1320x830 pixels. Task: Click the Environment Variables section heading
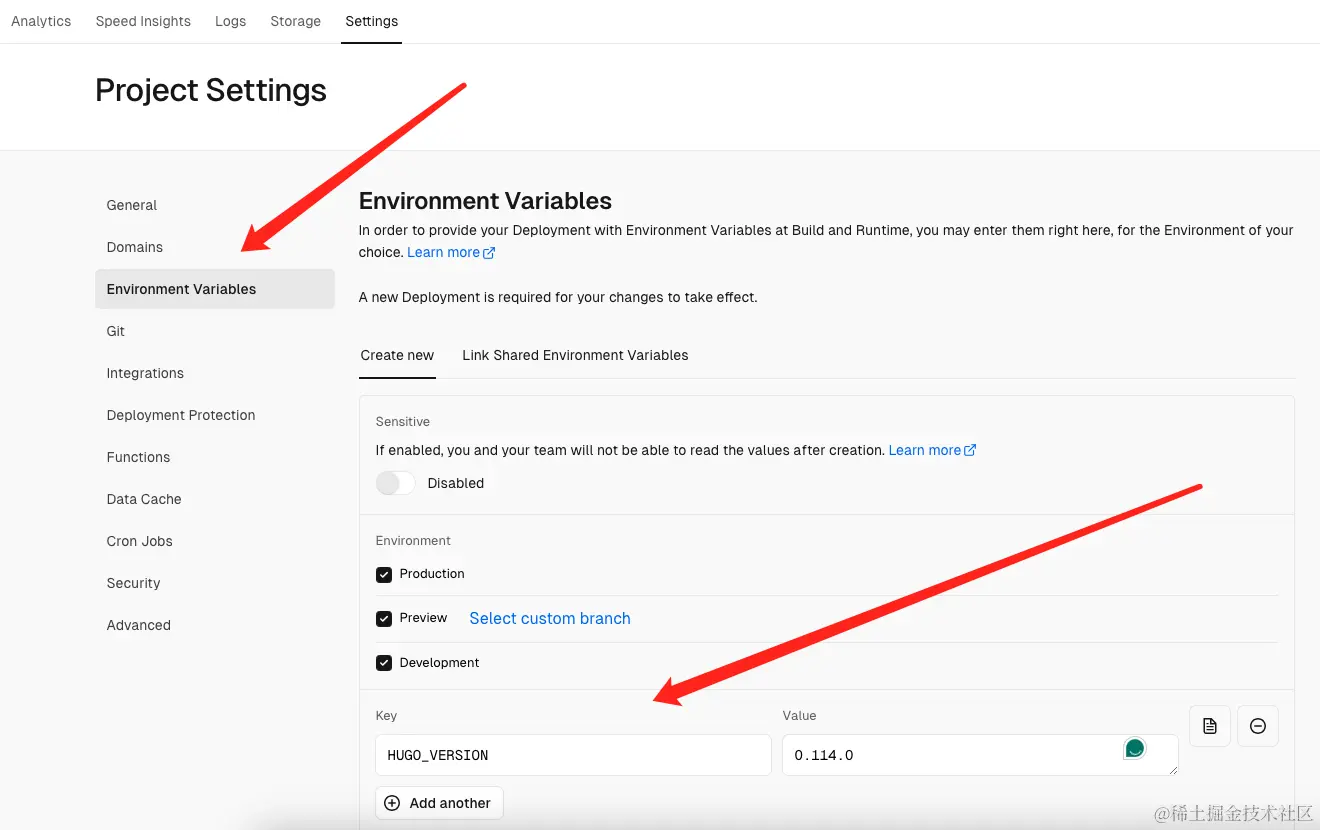pos(485,201)
